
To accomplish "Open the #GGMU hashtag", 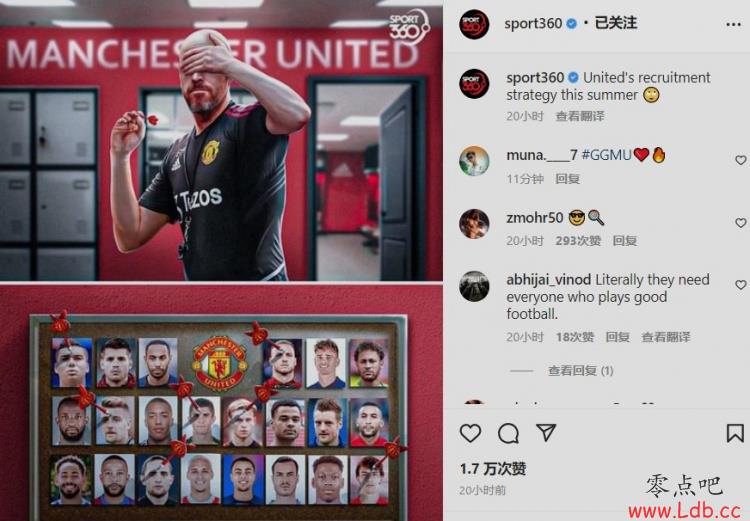I will [607, 155].
